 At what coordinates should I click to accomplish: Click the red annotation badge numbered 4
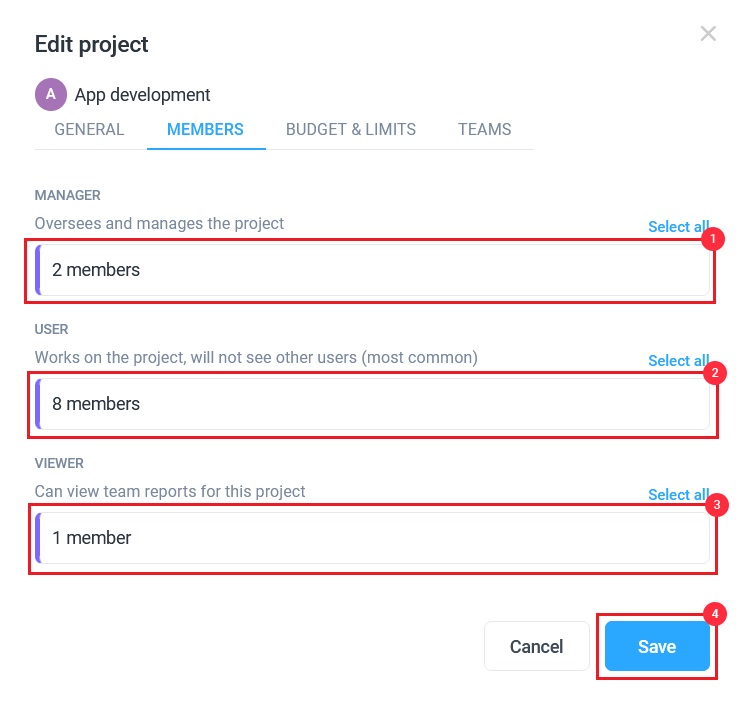click(715, 614)
